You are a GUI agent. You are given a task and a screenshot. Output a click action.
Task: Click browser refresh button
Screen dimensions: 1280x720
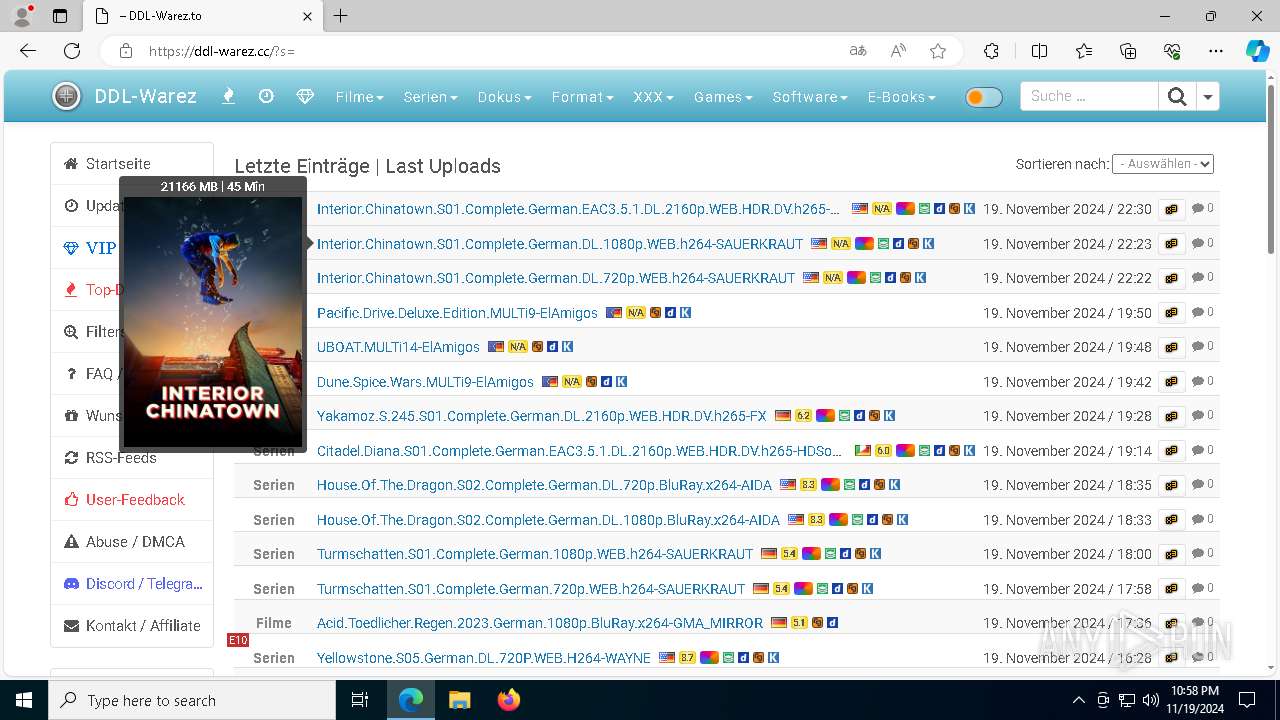click(72, 51)
